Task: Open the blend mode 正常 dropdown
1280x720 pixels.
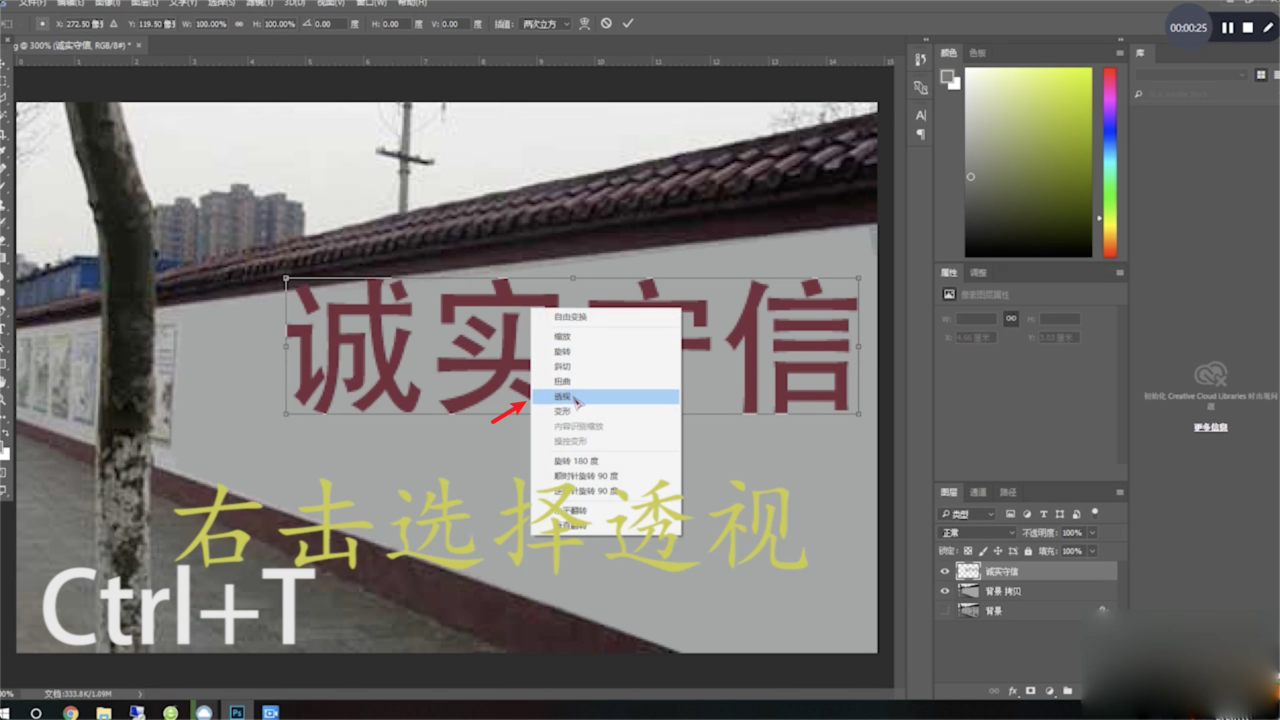Action: coord(978,533)
